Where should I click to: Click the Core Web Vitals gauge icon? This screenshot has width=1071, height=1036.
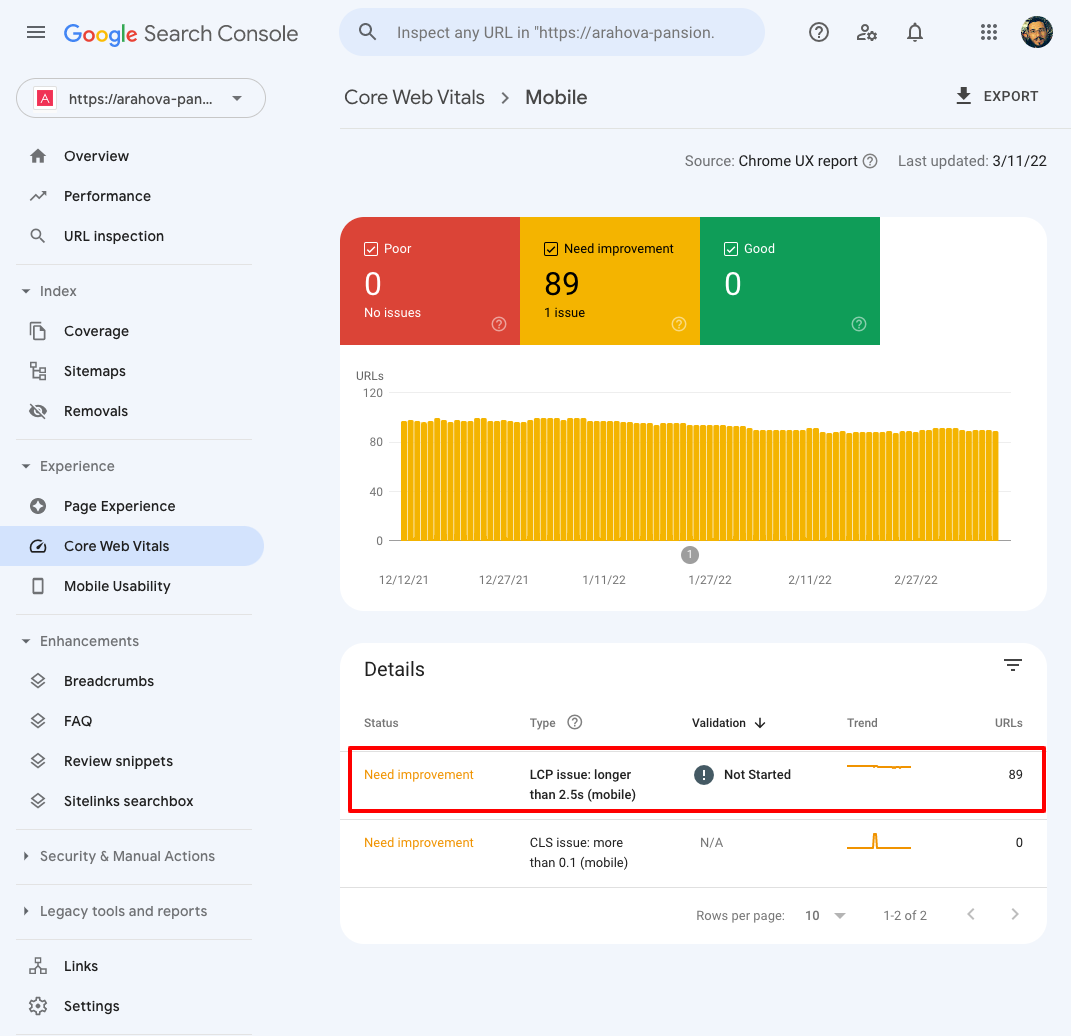click(x=38, y=546)
